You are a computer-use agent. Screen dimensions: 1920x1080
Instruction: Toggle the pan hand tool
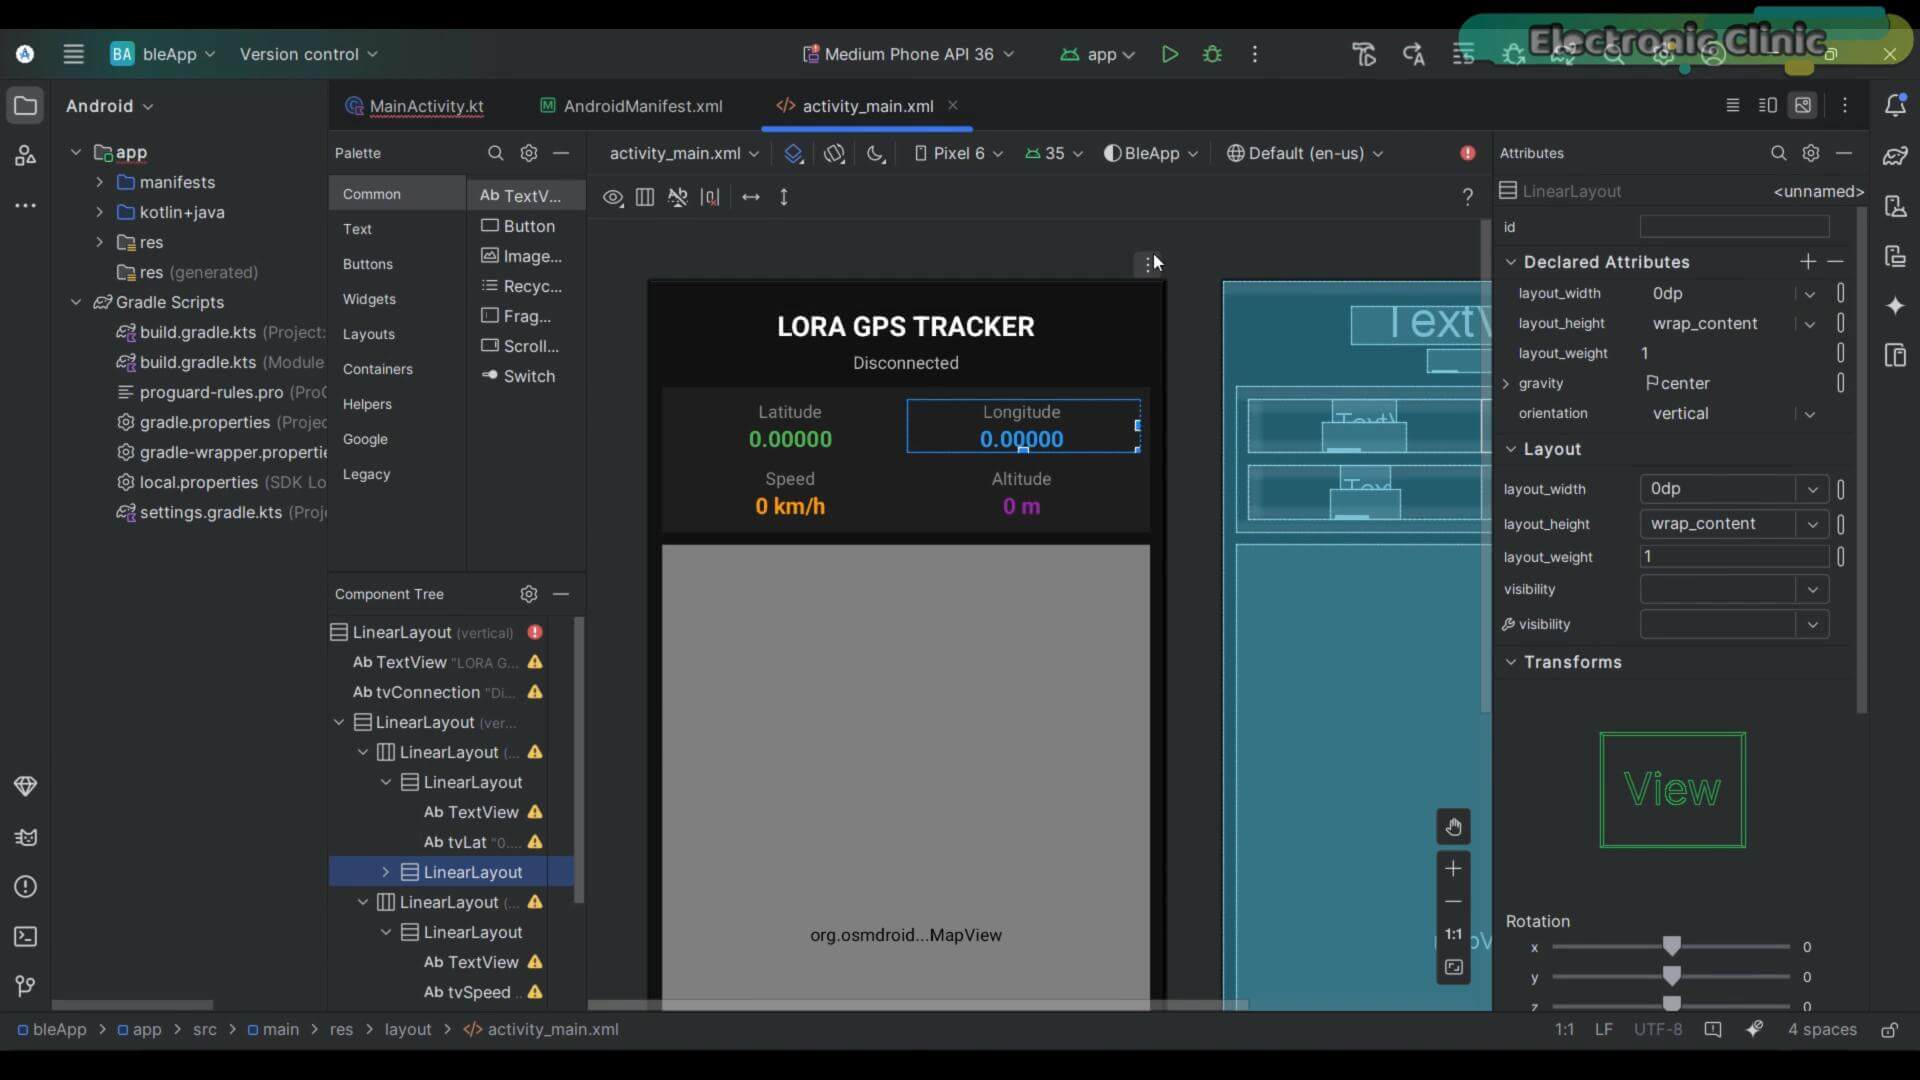pyautogui.click(x=1453, y=827)
